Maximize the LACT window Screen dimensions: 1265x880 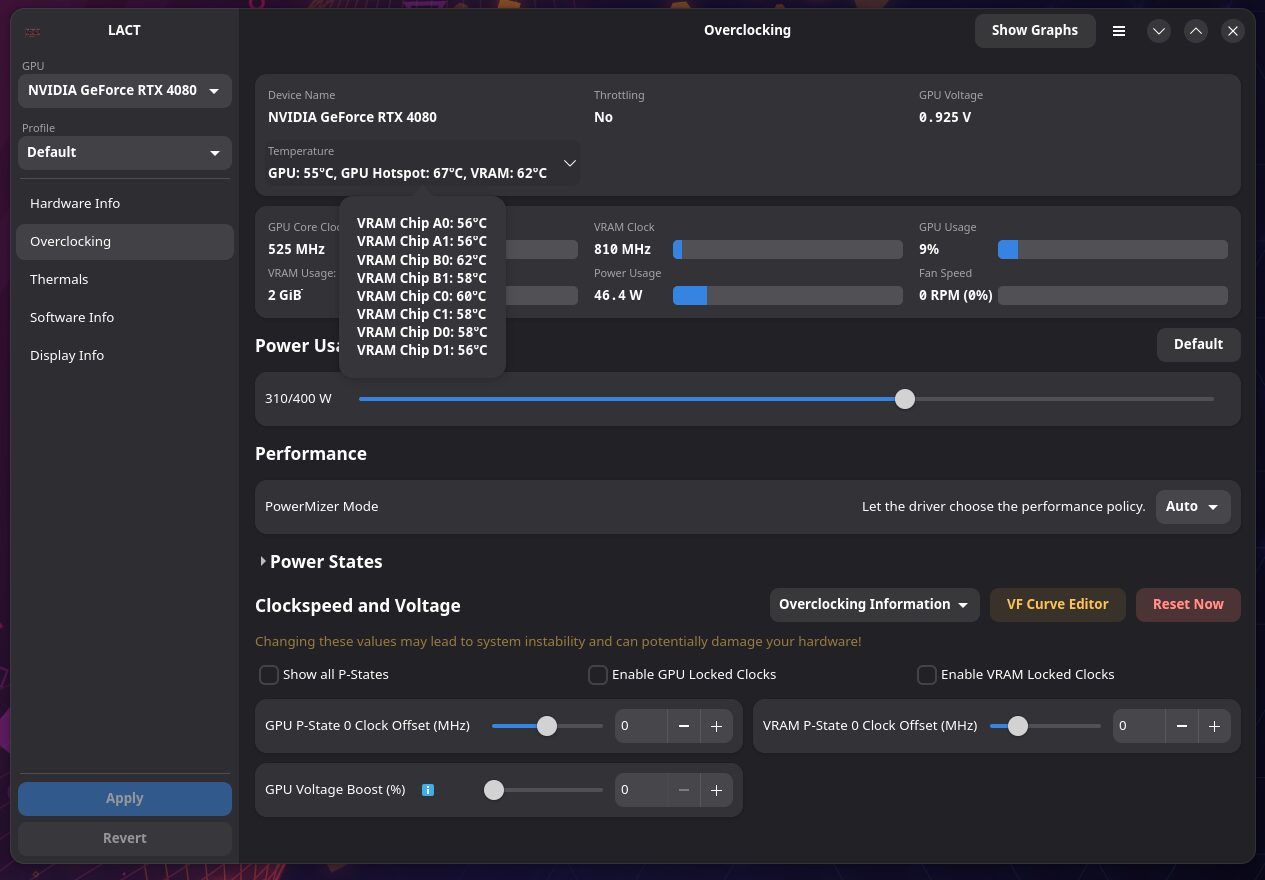pyautogui.click(x=1196, y=31)
